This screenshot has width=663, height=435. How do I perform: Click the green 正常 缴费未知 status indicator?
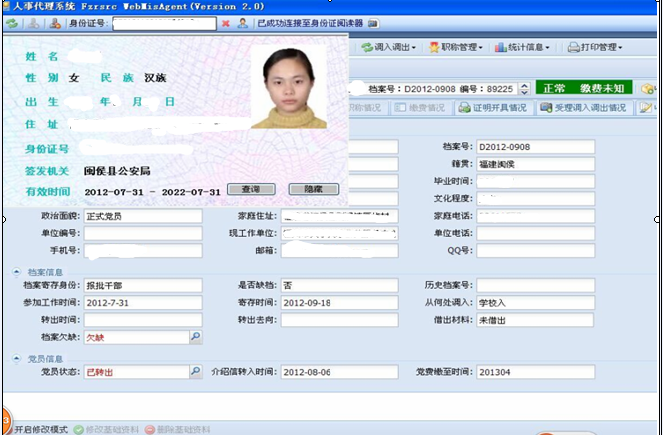coord(585,88)
